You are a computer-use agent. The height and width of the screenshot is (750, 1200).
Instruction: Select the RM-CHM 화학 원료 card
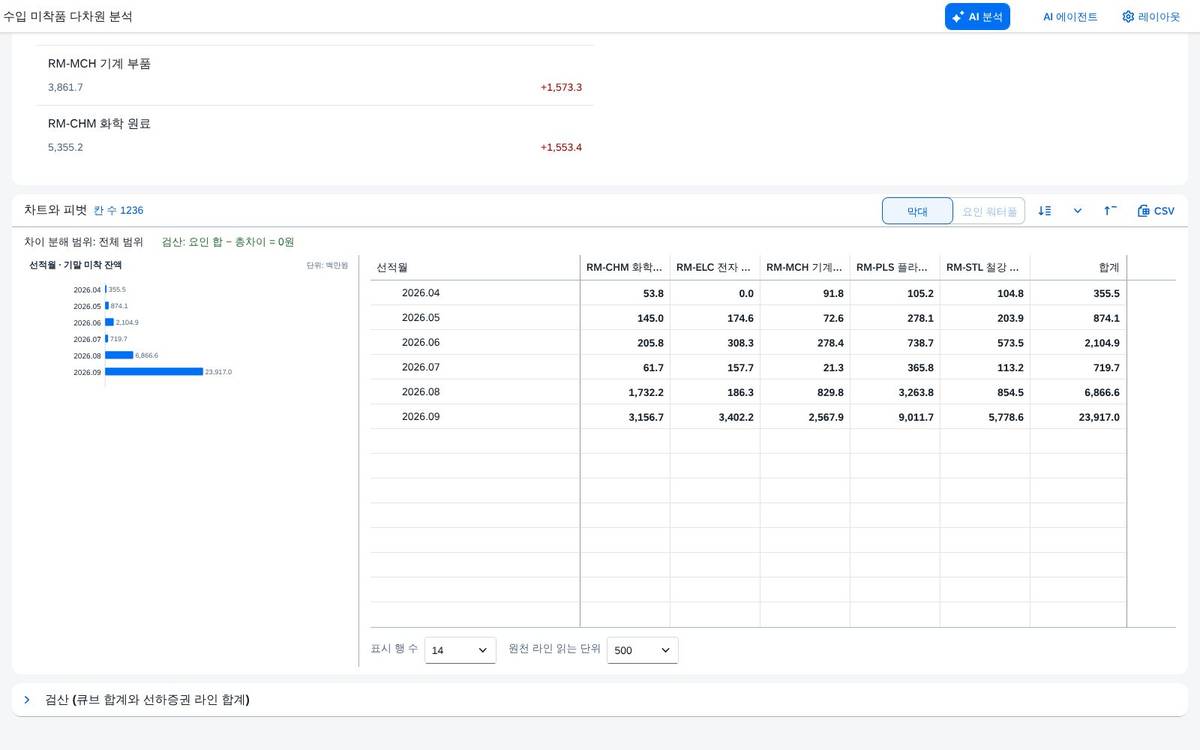point(315,136)
